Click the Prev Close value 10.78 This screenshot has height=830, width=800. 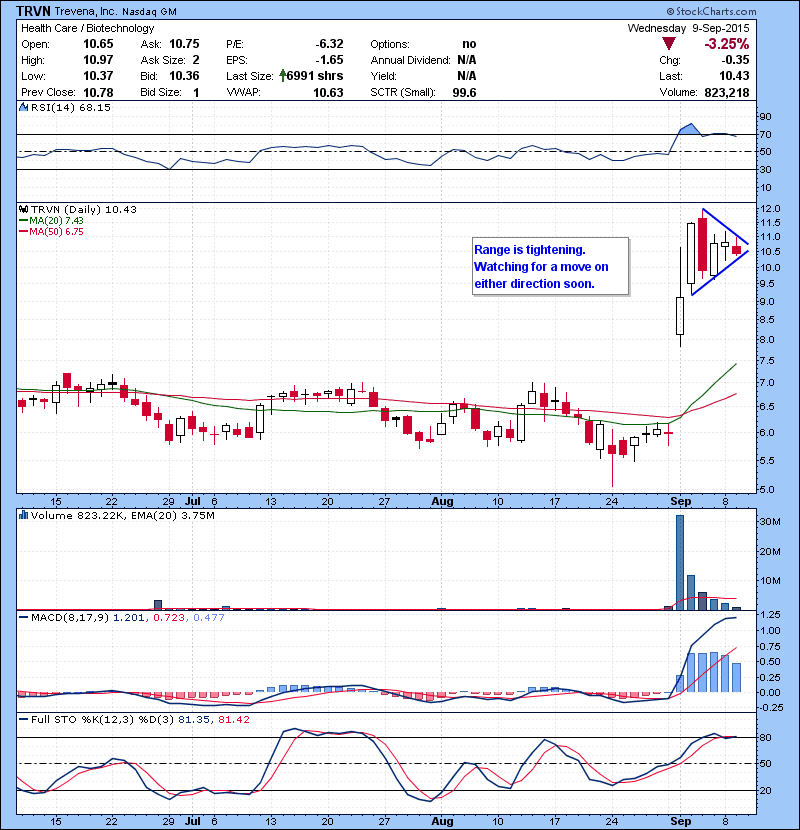[98, 92]
